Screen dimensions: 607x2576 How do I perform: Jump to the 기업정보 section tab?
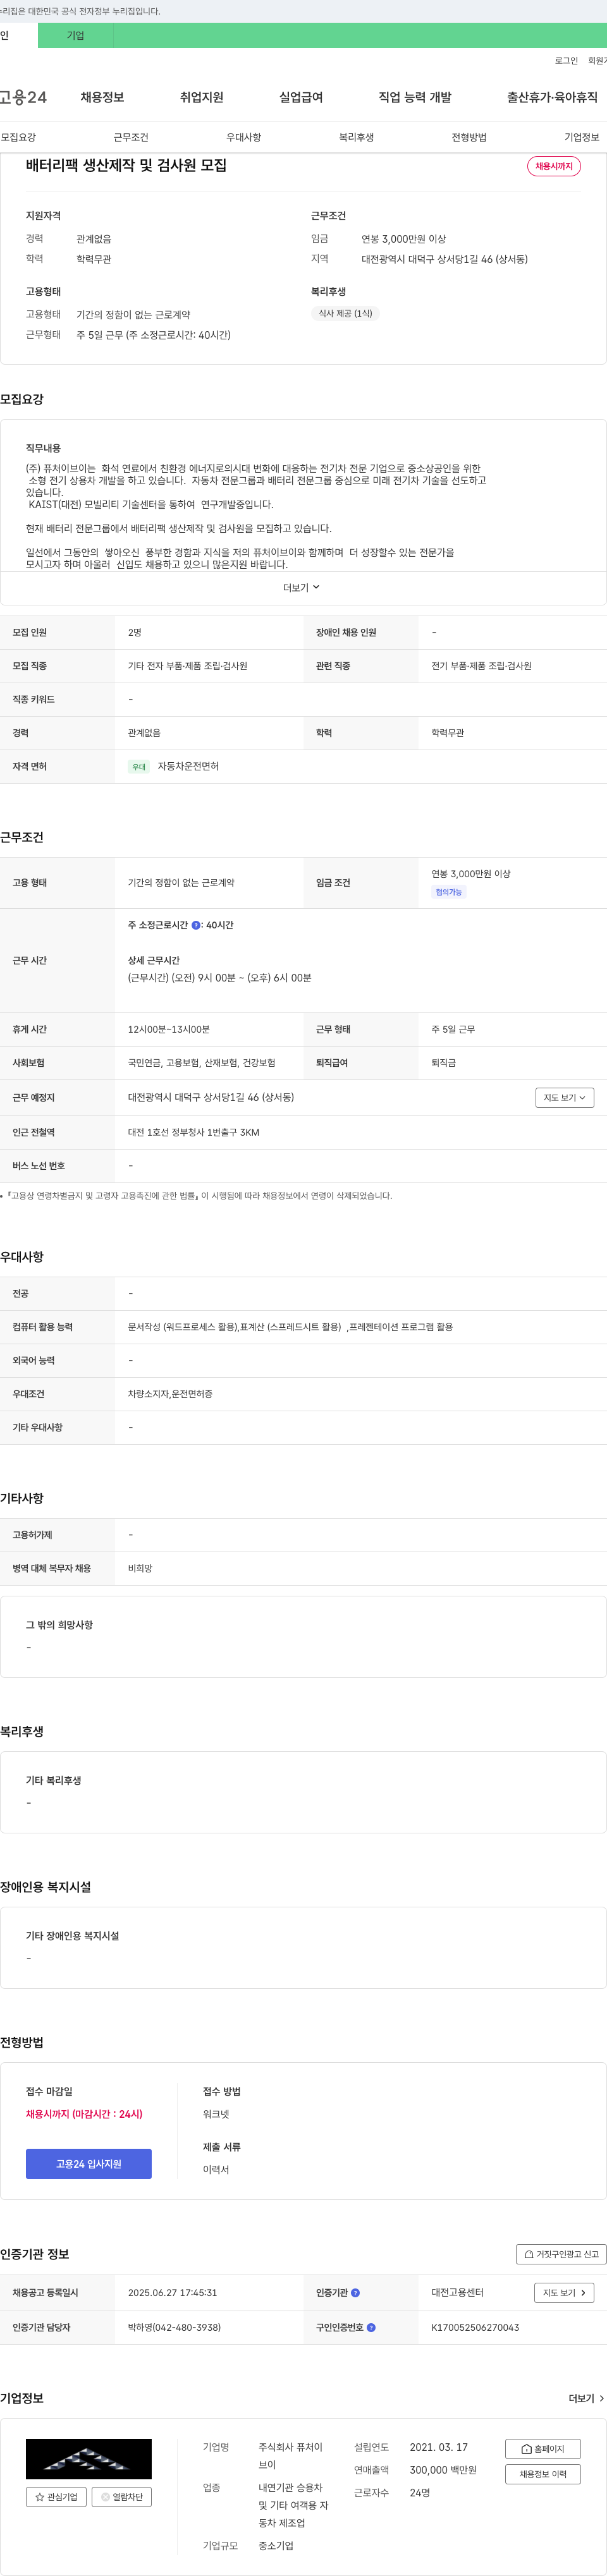[582, 137]
